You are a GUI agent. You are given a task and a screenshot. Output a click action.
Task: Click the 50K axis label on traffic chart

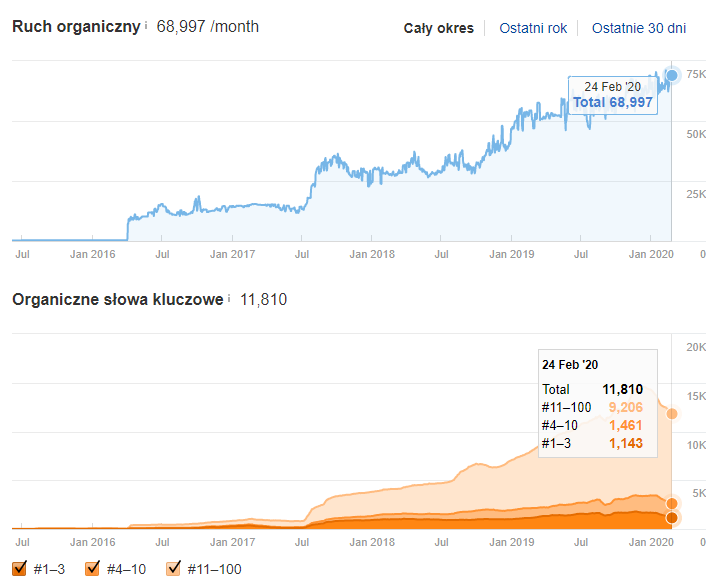tap(696, 134)
